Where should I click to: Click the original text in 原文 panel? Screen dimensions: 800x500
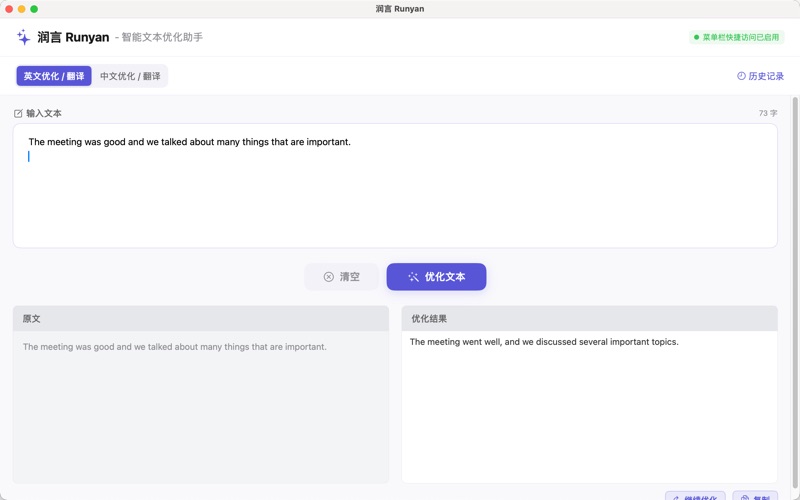174,347
